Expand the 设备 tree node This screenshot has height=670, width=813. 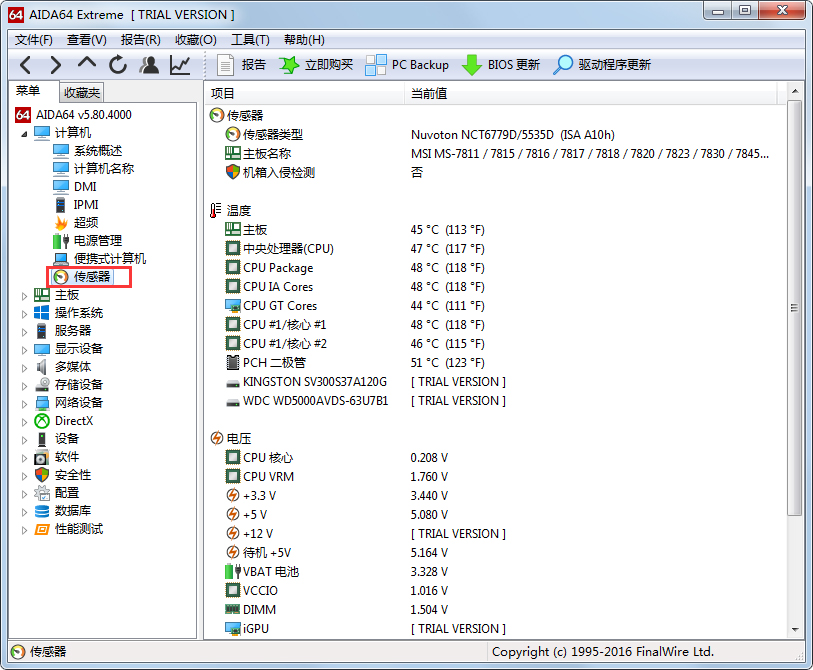(x=24, y=440)
